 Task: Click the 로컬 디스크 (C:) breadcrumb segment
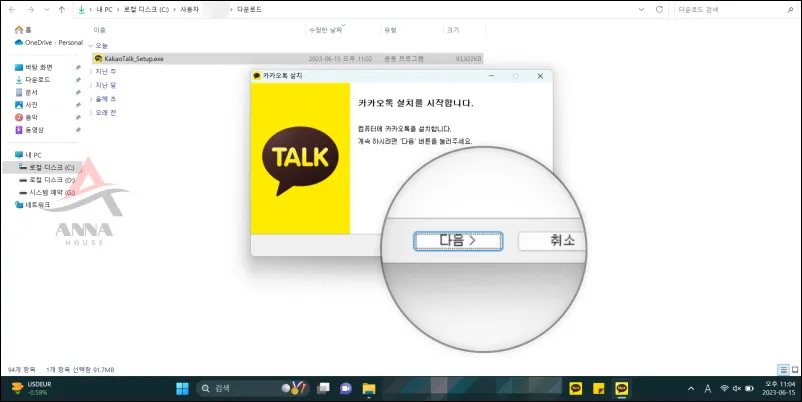pos(146,9)
